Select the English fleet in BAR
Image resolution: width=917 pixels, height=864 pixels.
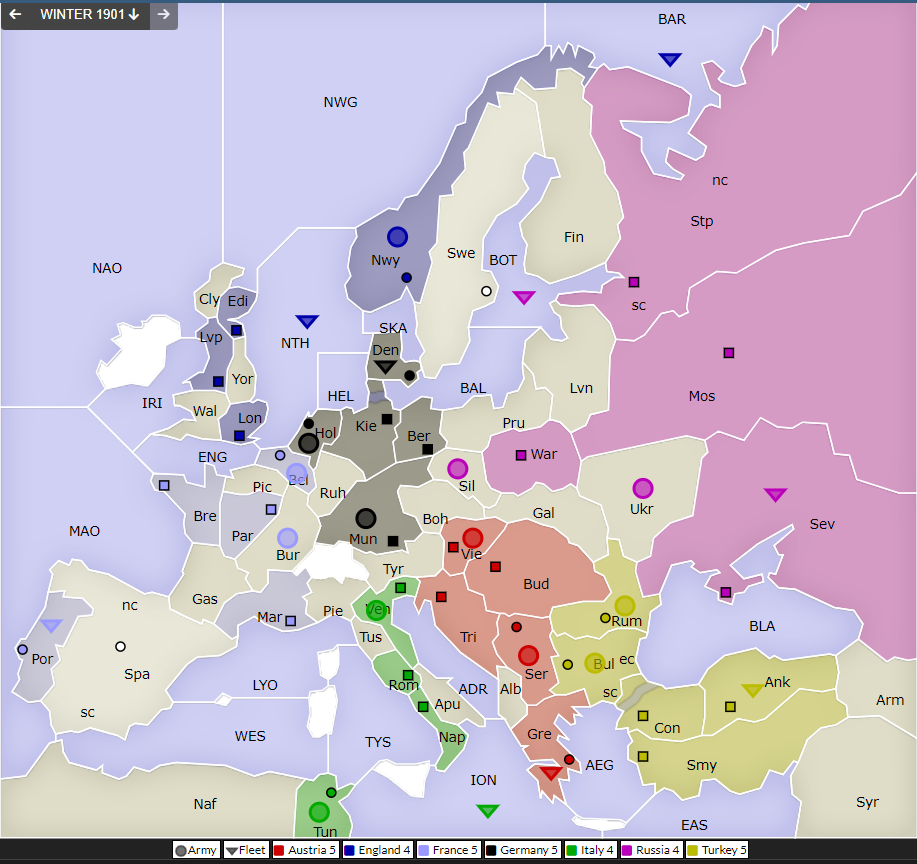pos(670,59)
